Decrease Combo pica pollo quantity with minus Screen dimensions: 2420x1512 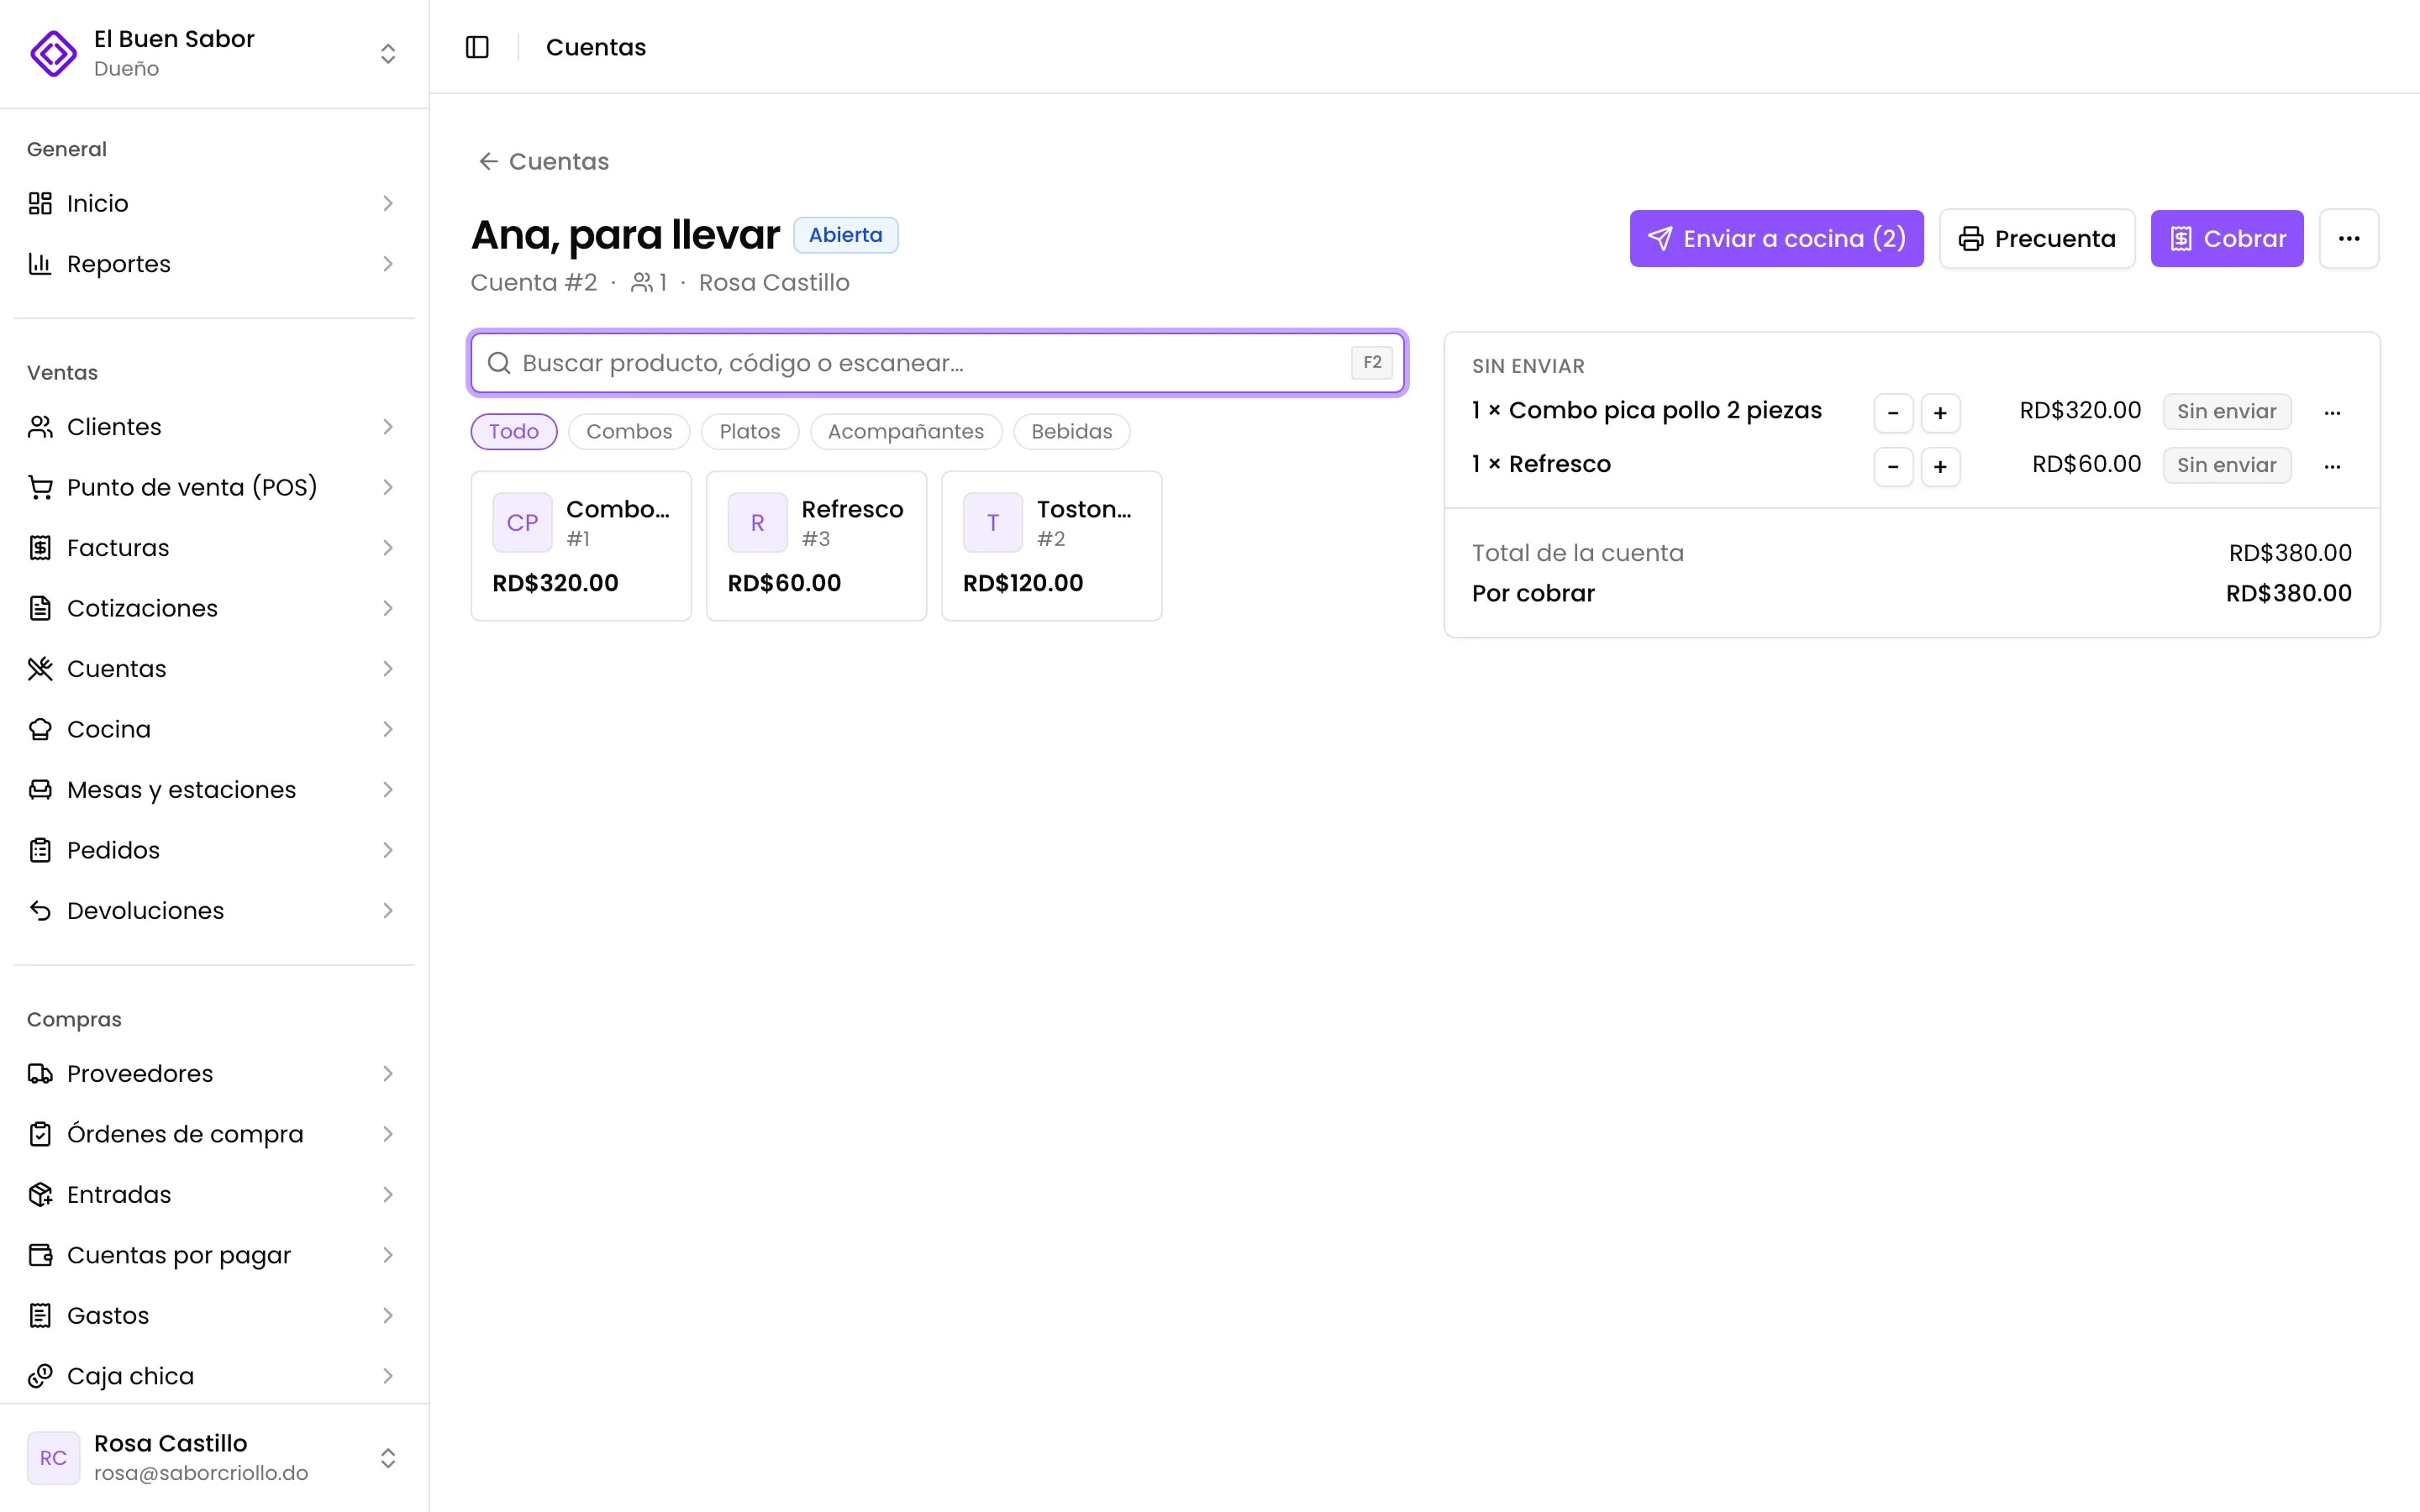1893,413
